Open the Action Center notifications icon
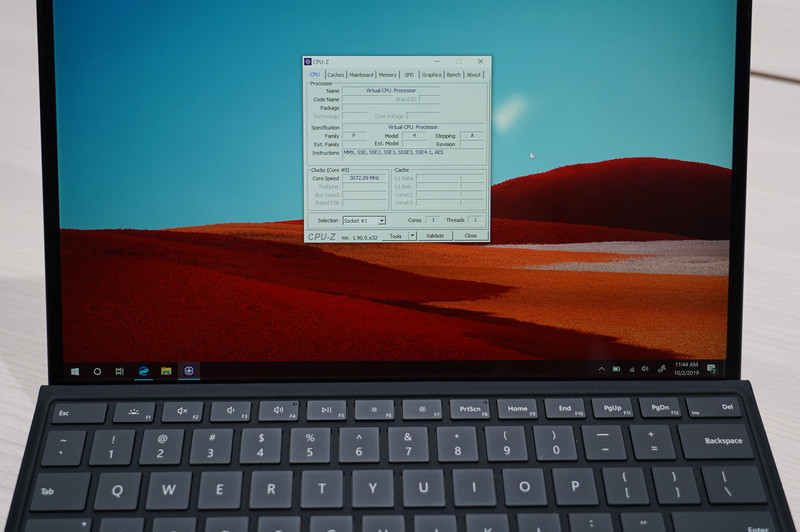 coord(712,368)
